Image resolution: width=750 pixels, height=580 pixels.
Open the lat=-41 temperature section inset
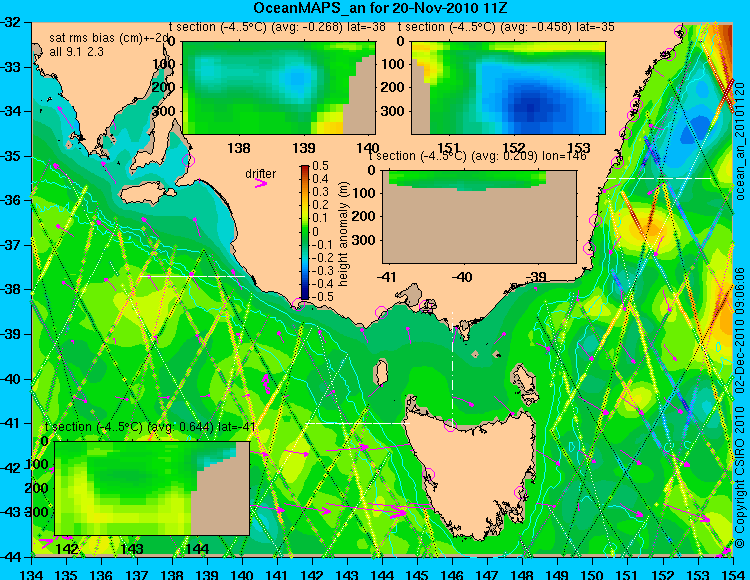coord(152,488)
